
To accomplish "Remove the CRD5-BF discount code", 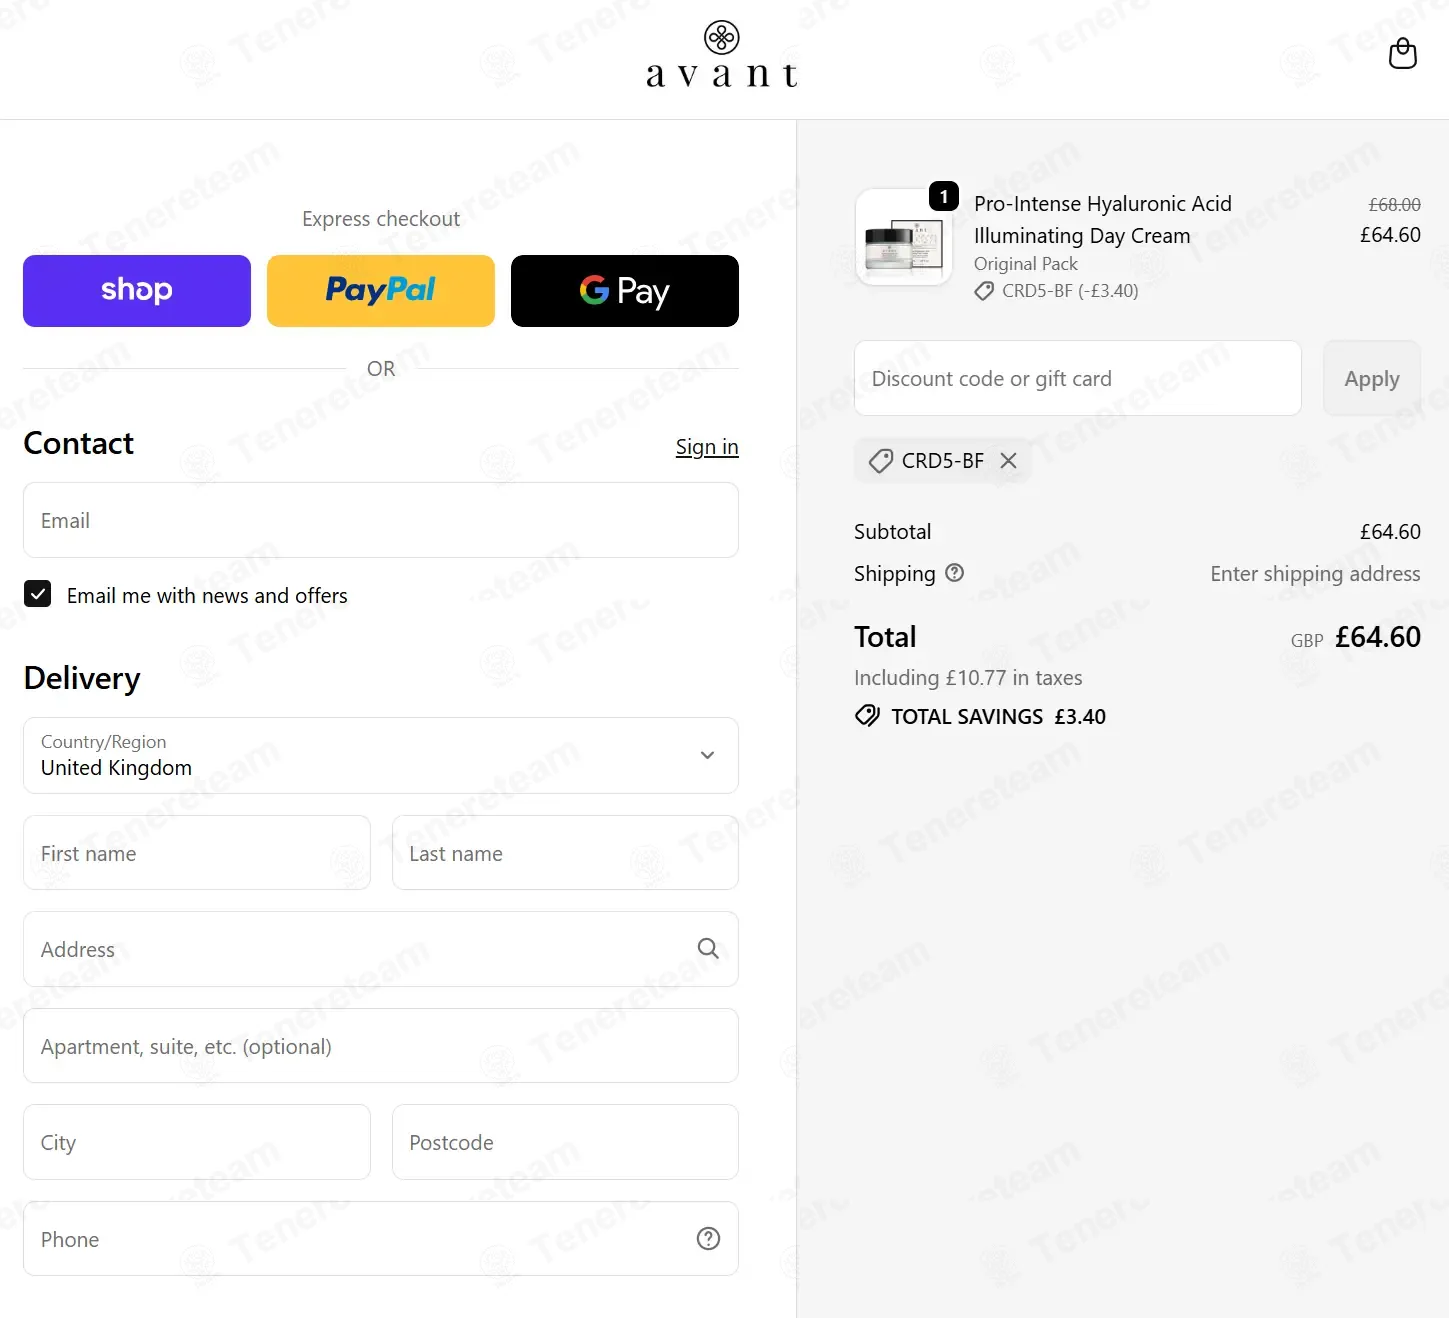I will pos(1009,461).
